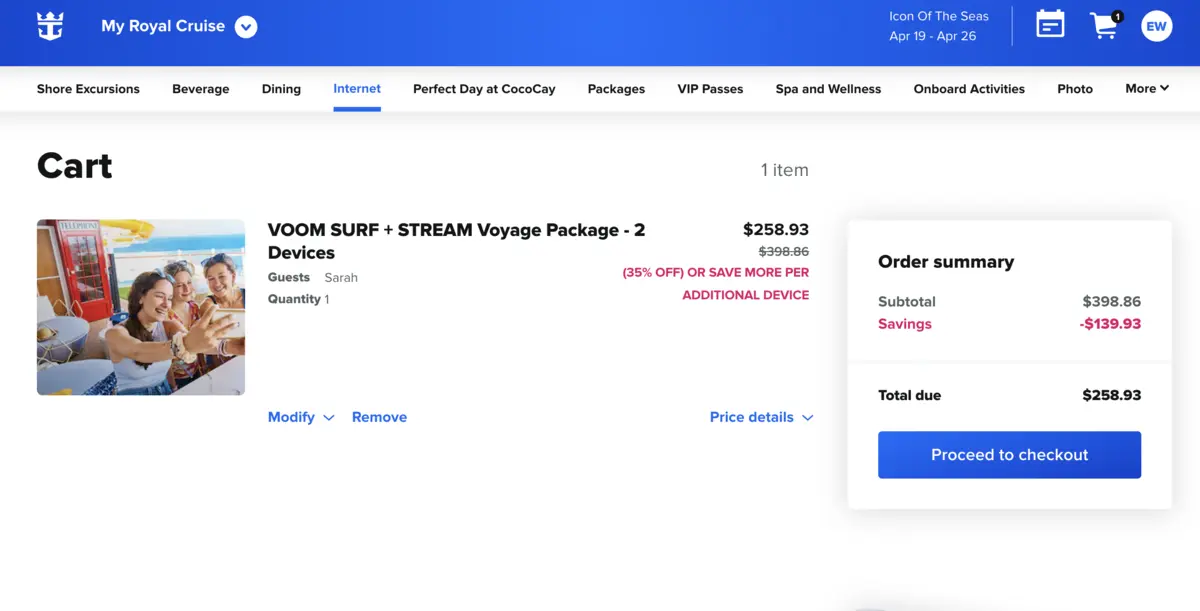Open the shopping cart icon
This screenshot has height=611, width=1200.
1105,26
